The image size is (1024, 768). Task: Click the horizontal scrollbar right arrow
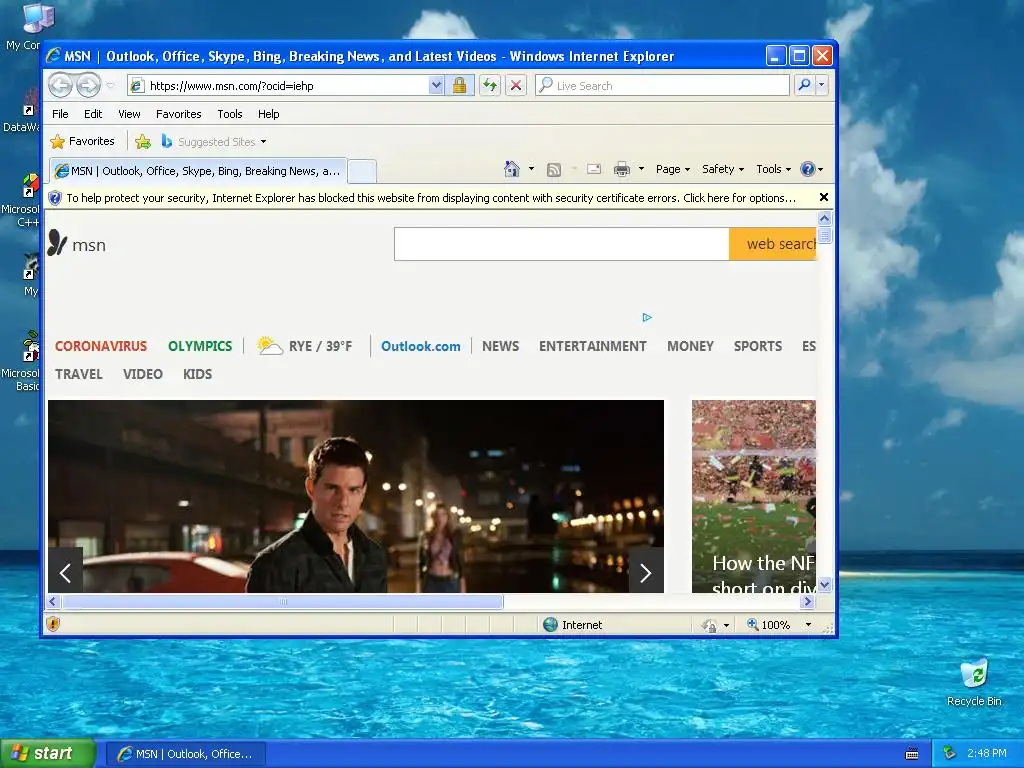tap(808, 601)
